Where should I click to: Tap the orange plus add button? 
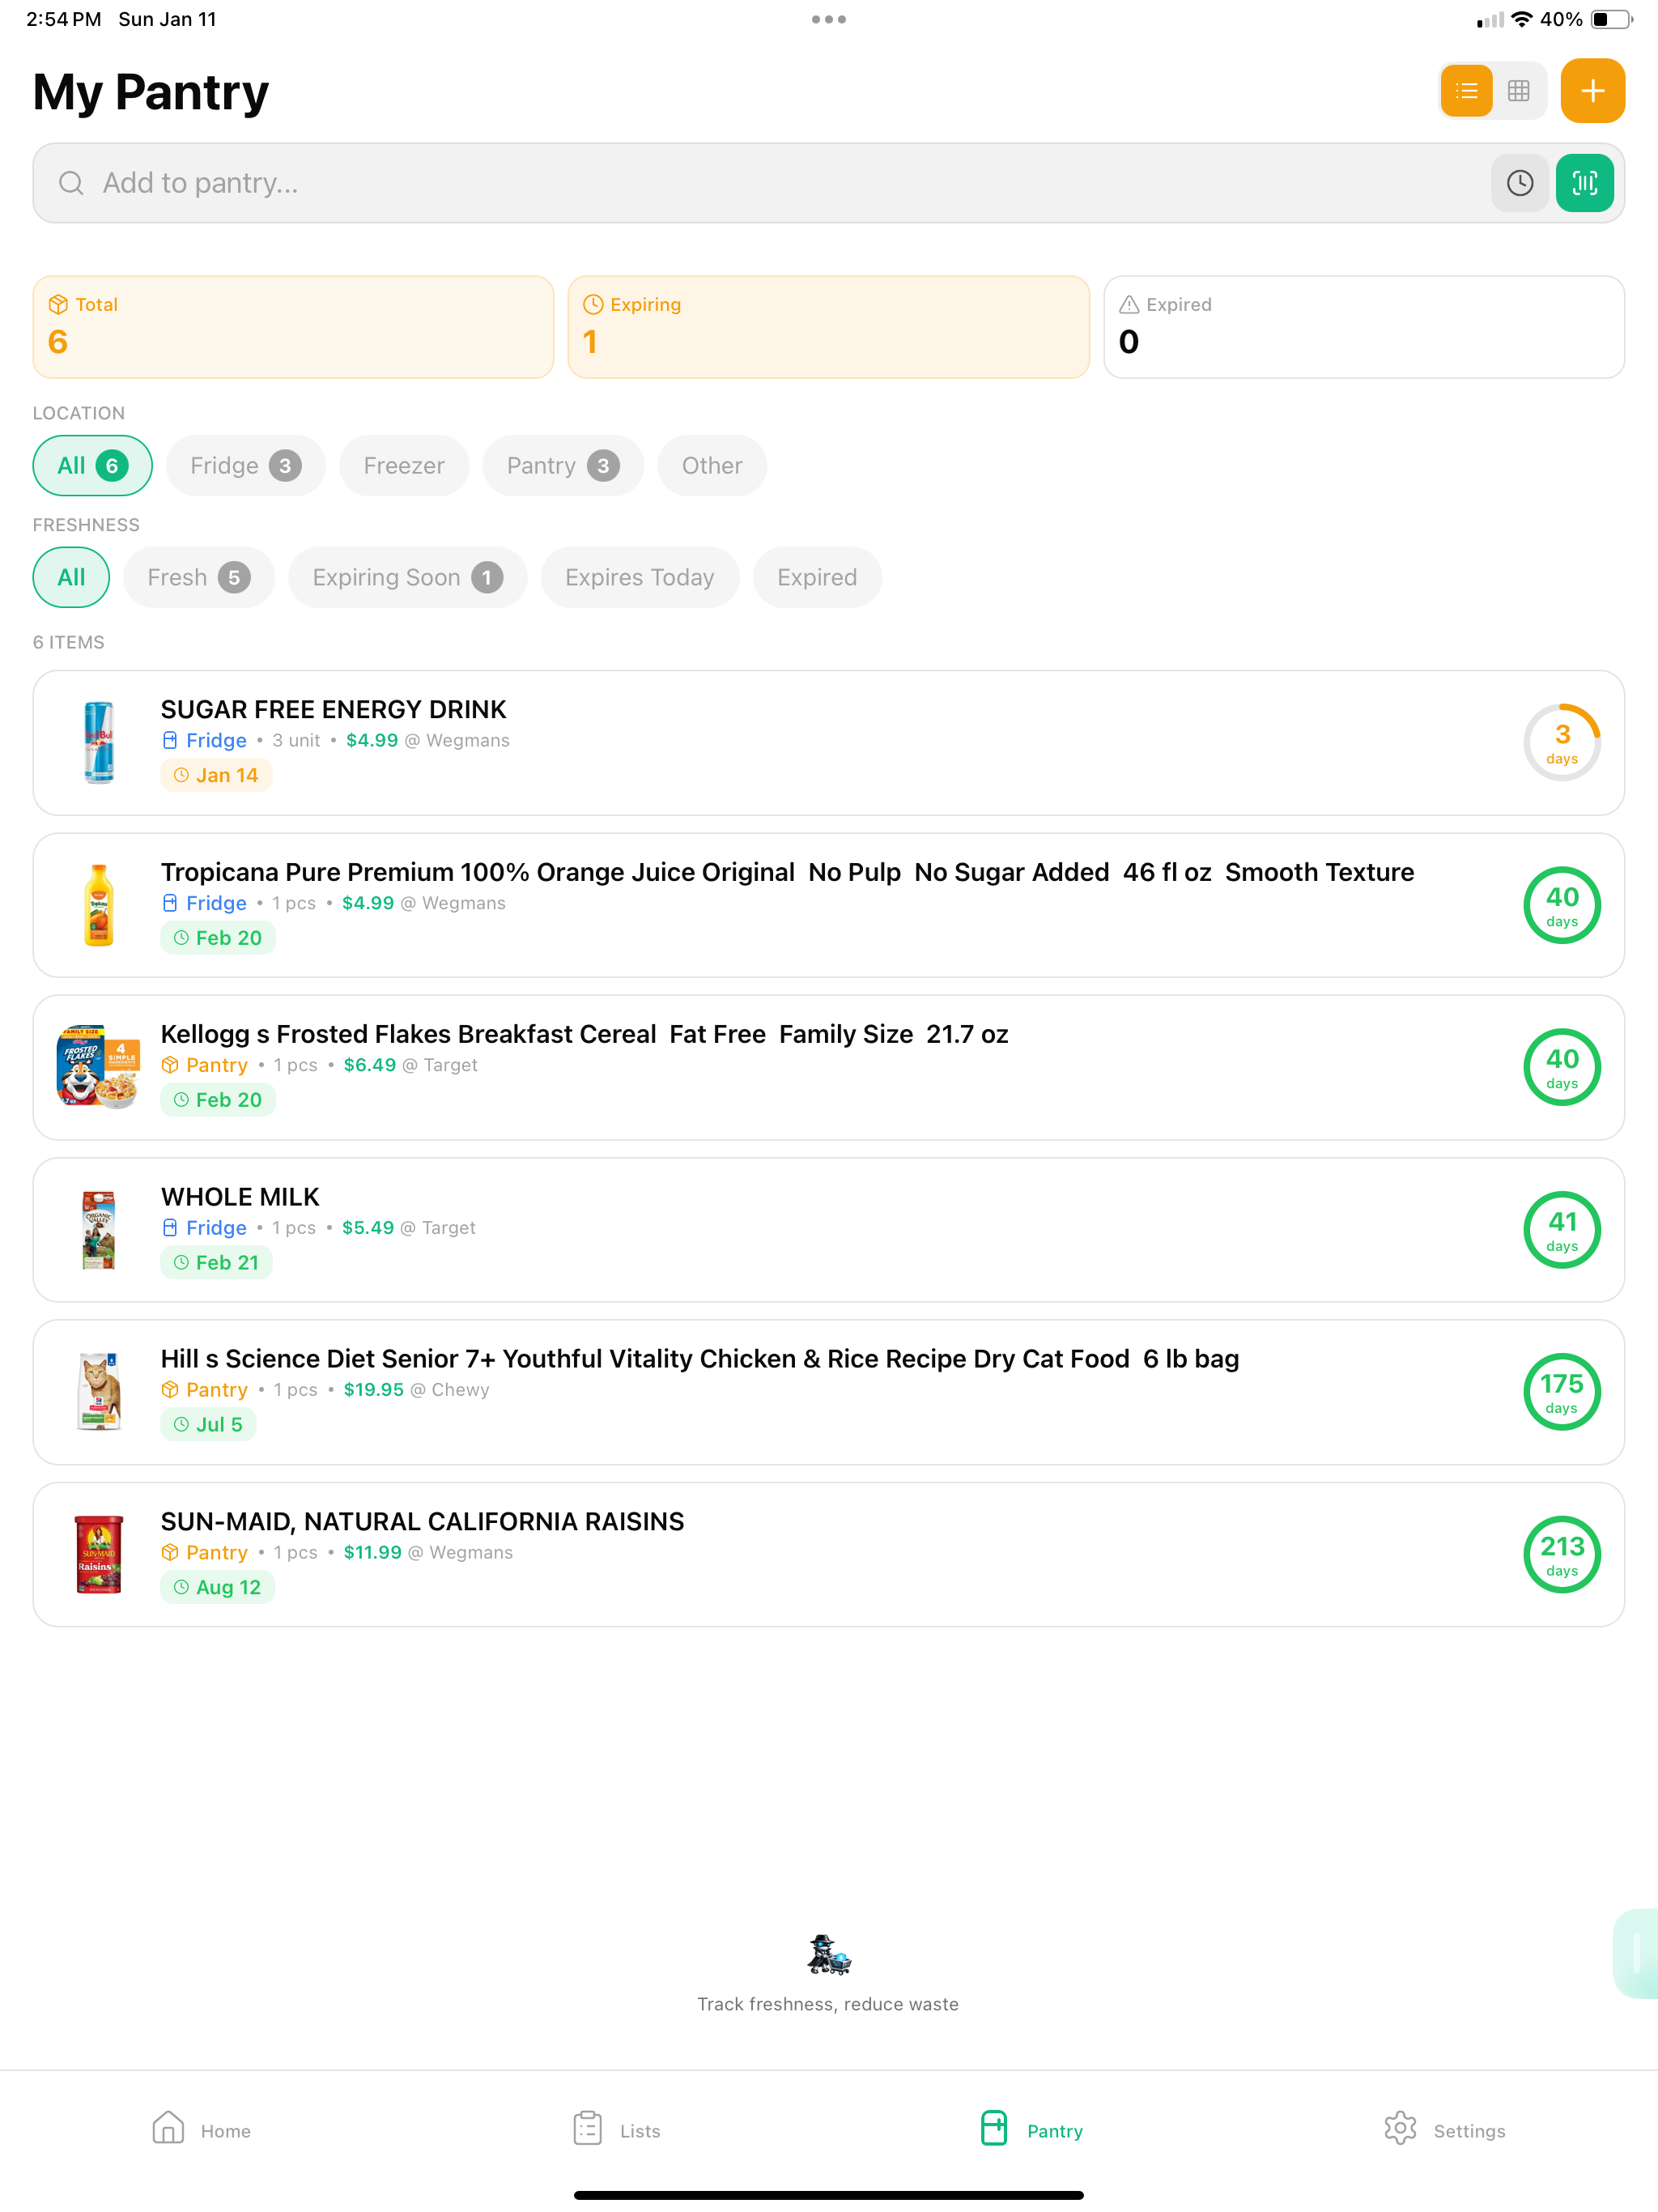(1592, 91)
